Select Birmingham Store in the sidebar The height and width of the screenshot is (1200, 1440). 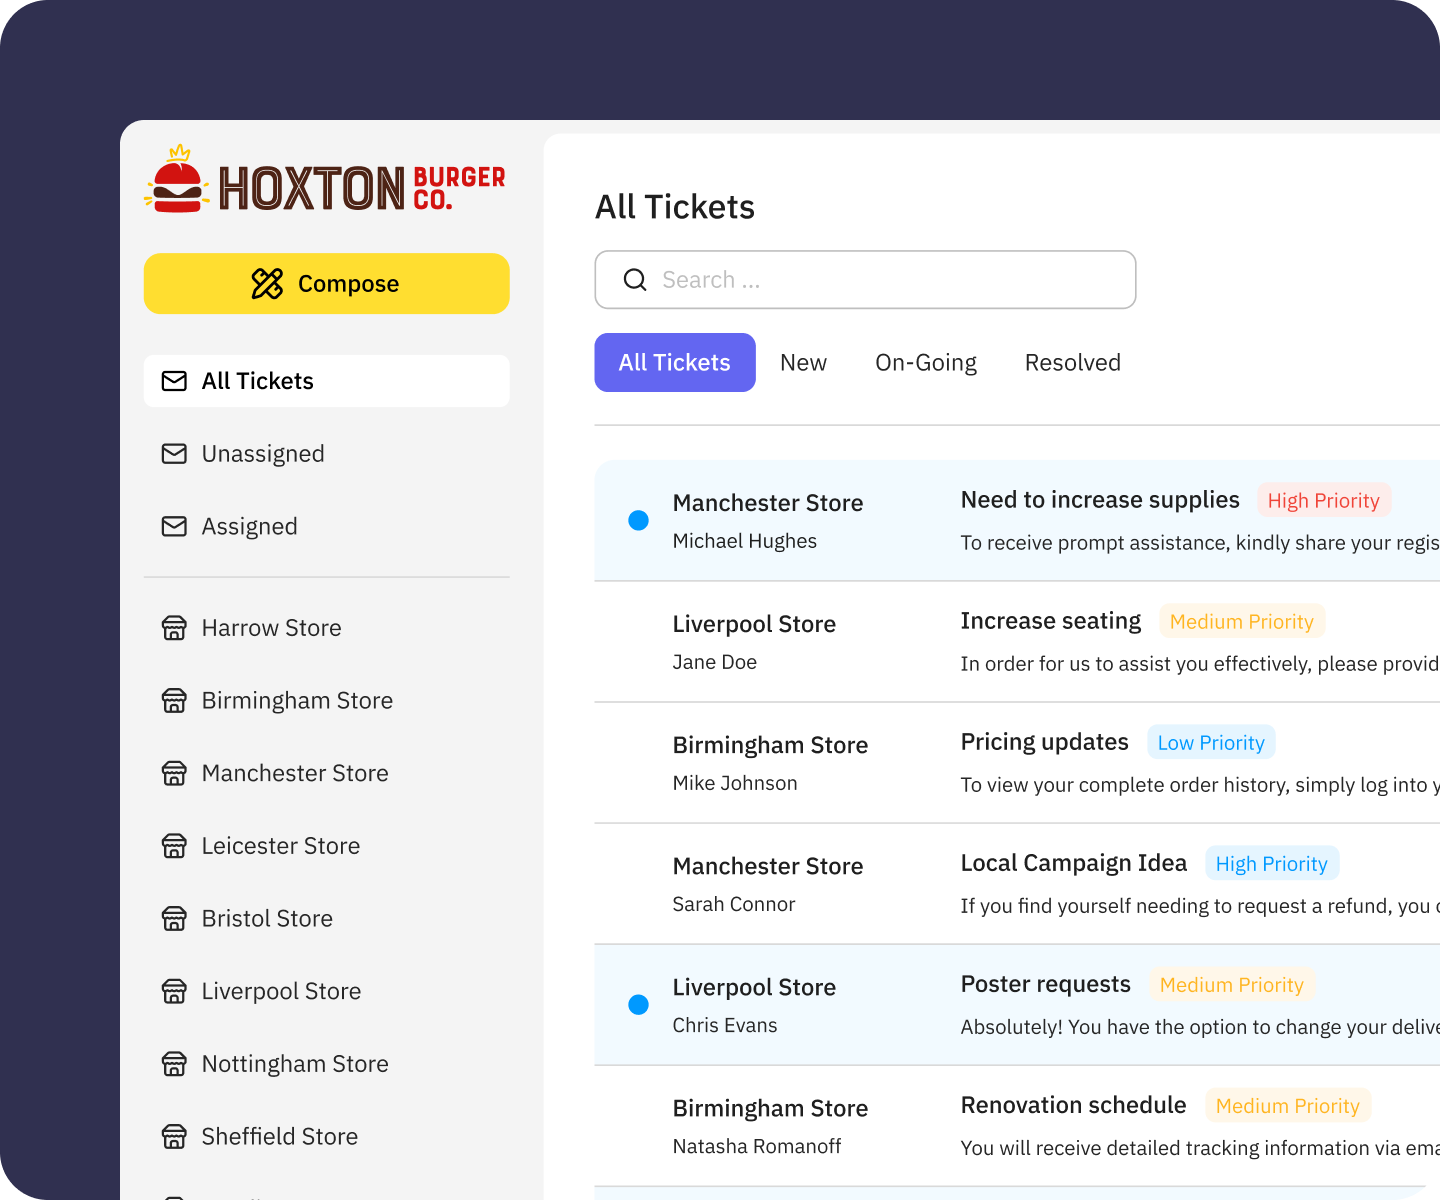pyautogui.click(x=326, y=701)
